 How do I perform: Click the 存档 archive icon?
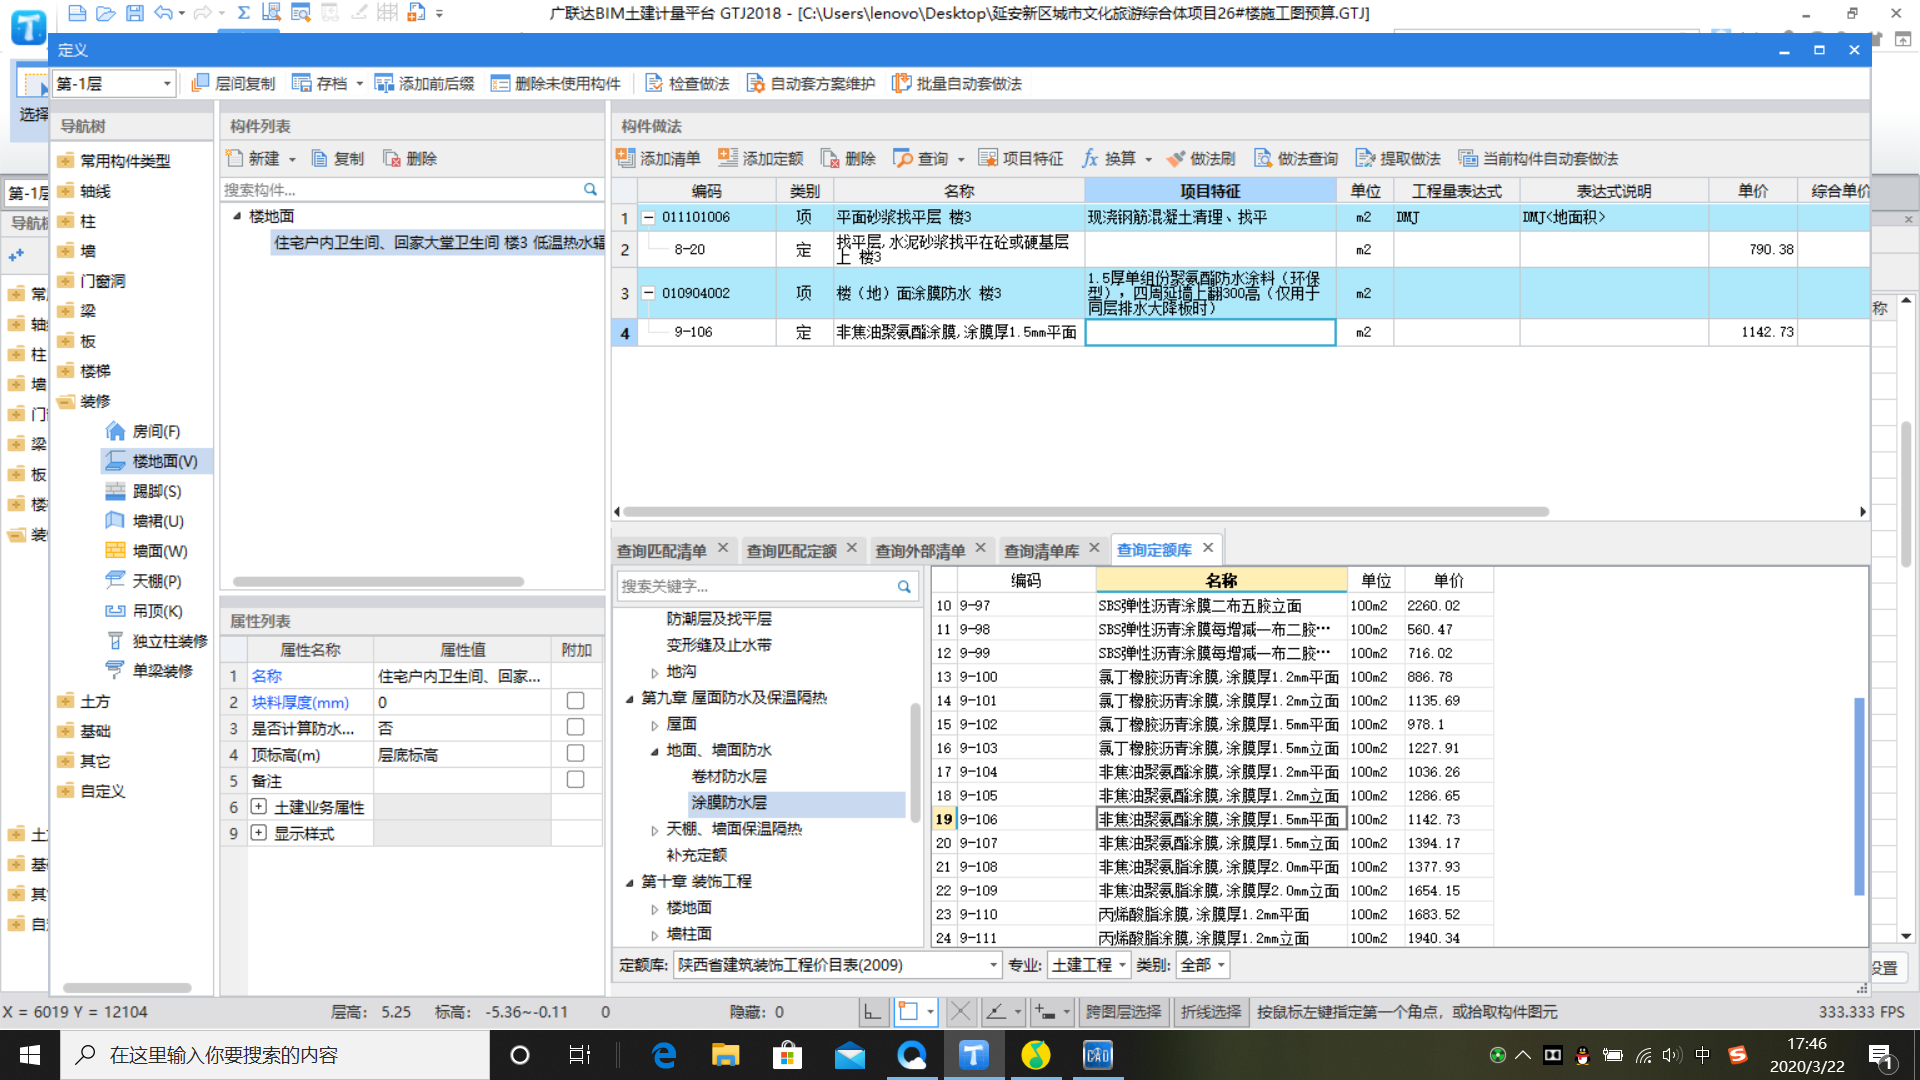coord(301,83)
